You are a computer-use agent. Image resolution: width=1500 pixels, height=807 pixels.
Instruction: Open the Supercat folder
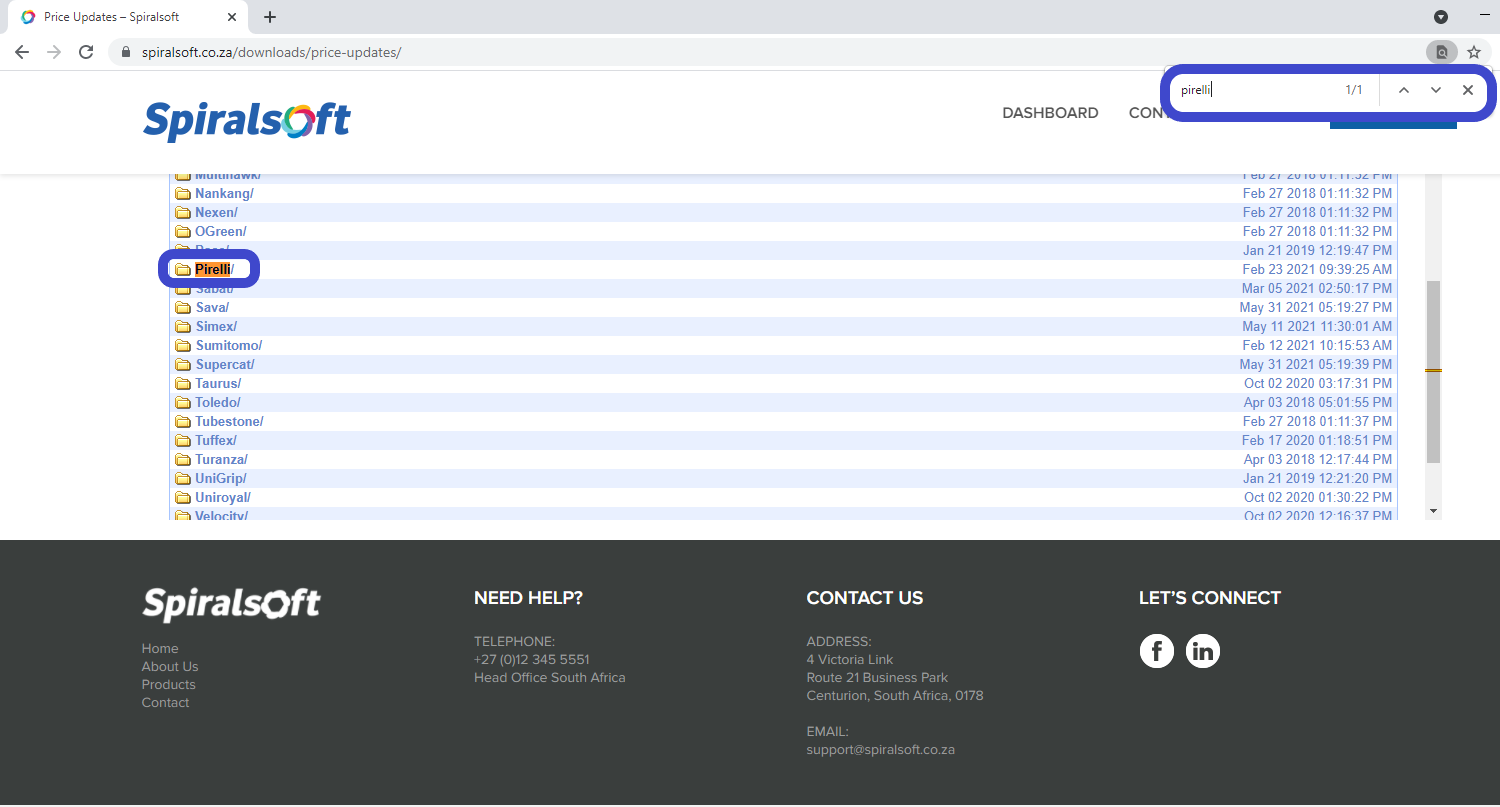[x=225, y=364]
